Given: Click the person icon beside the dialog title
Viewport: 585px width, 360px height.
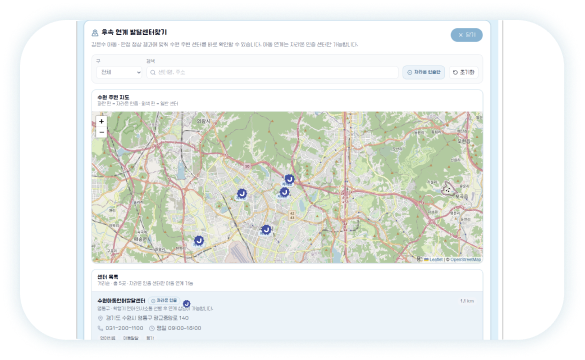Looking at the screenshot, I should (x=95, y=33).
